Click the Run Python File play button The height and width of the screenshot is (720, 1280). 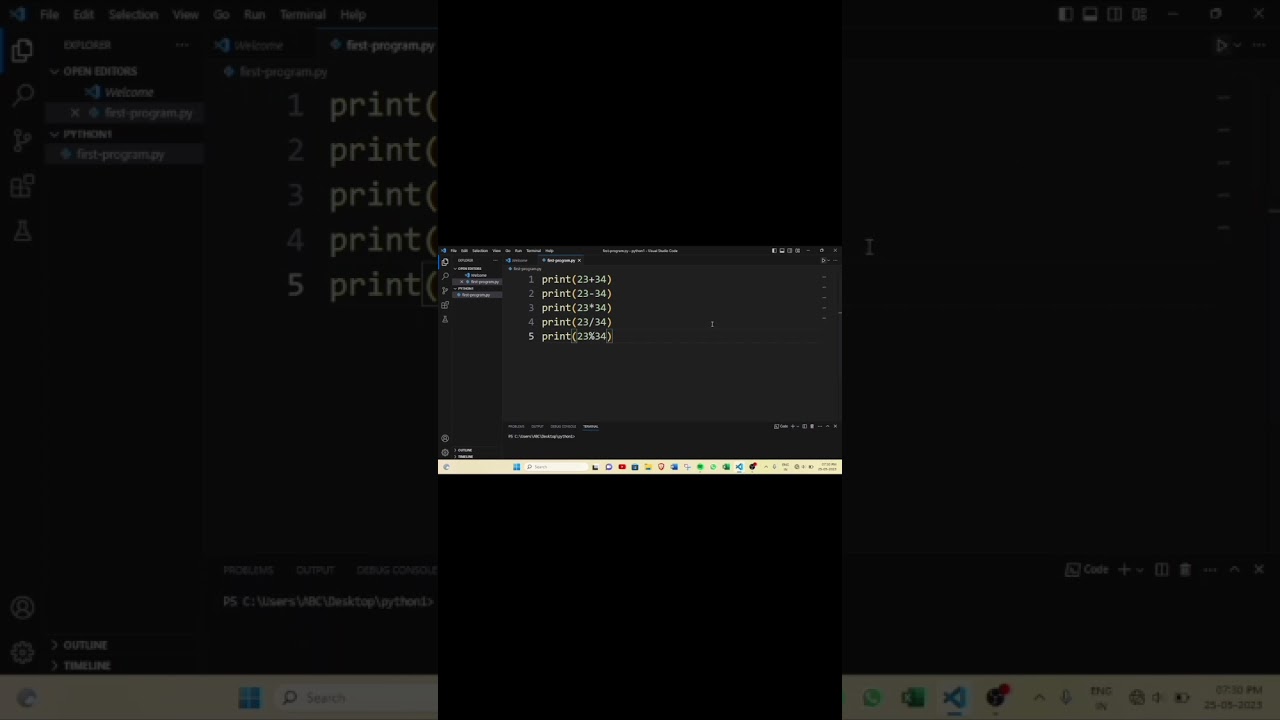pyautogui.click(x=823, y=260)
